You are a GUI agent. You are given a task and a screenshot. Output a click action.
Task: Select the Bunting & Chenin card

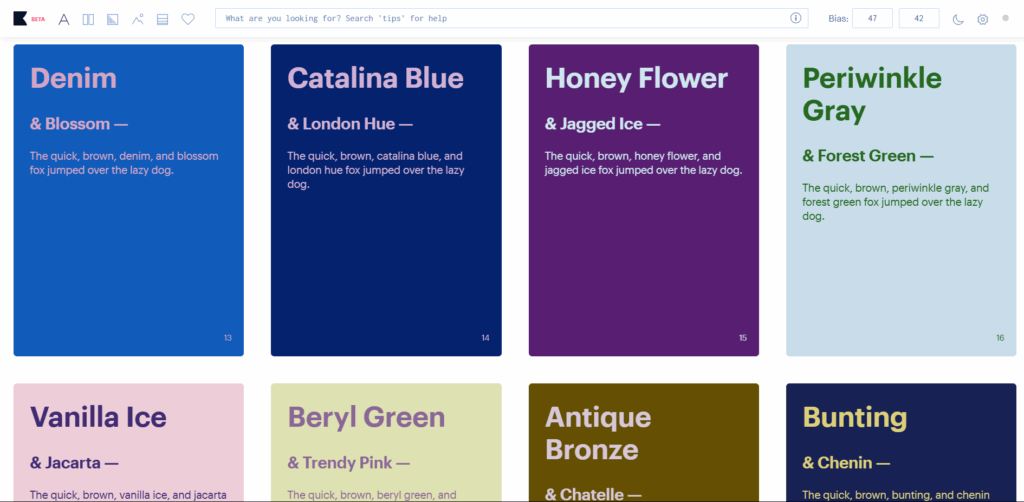click(901, 443)
